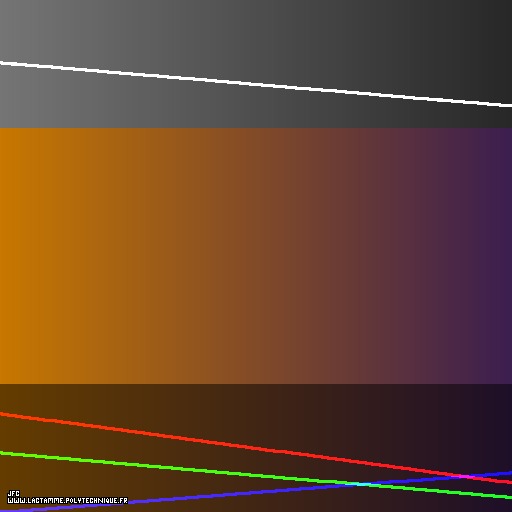Screen dimensions: 512x512
Task: Click the red diagonal line
Action: pos(256,448)
